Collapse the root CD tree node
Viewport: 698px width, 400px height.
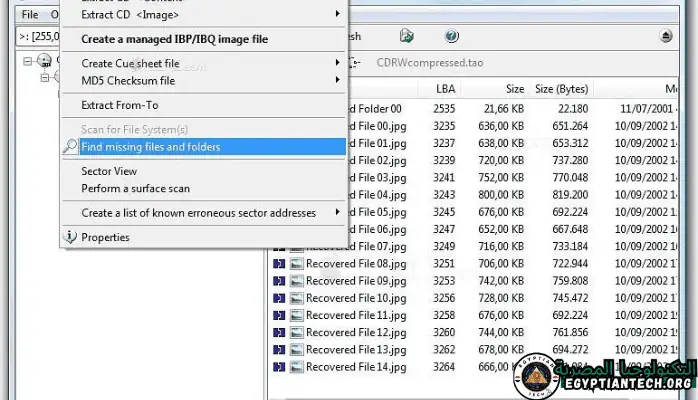click(x=26, y=61)
